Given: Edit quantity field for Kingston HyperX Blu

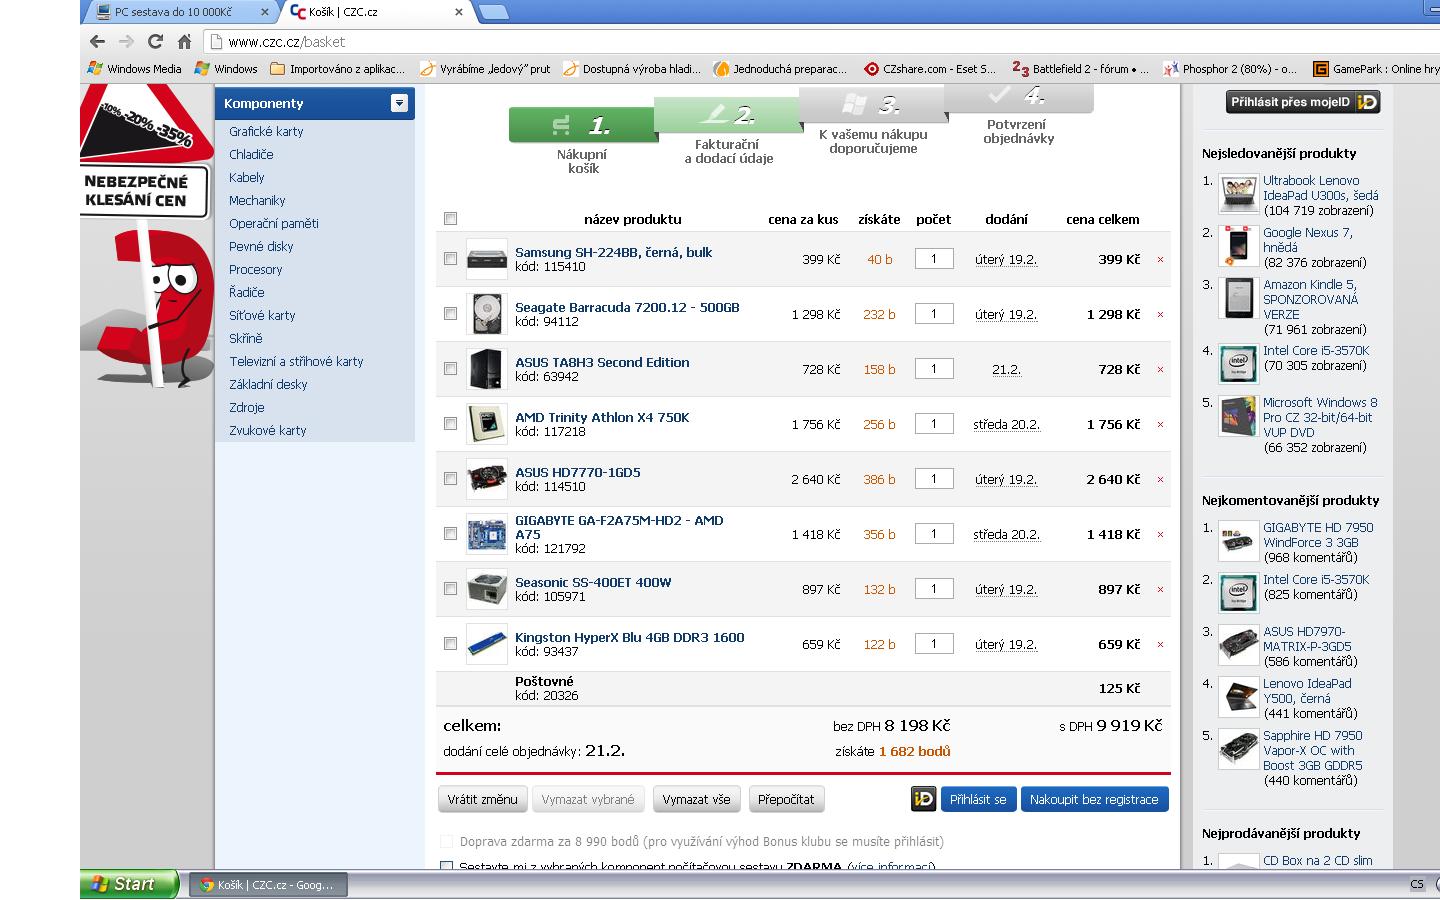Looking at the screenshot, I should pos(934,644).
